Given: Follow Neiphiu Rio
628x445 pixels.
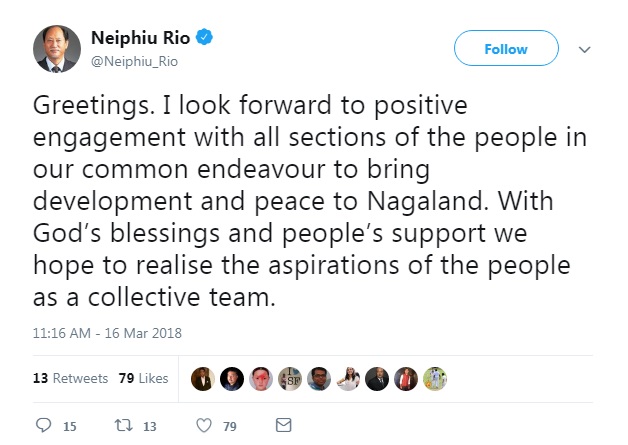Looking at the screenshot, I should coord(506,48).
